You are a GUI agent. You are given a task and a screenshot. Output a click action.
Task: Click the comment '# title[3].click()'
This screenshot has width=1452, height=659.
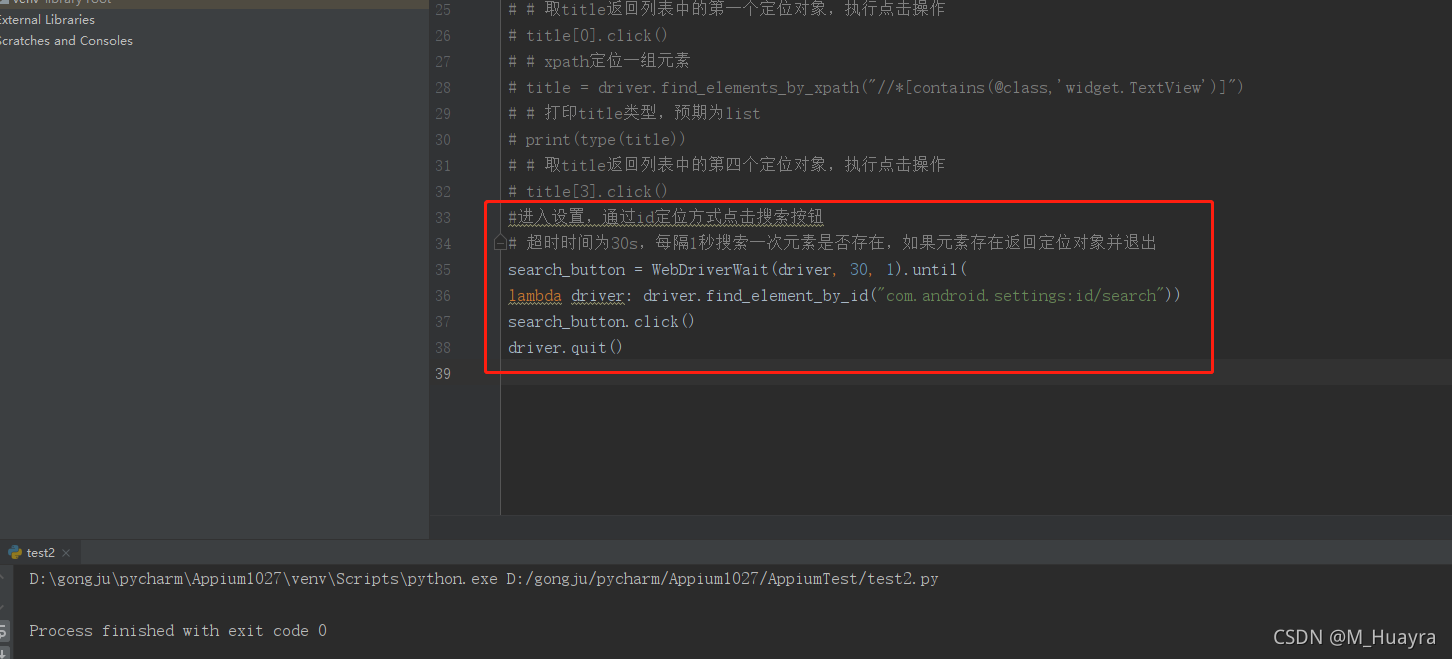588,192
